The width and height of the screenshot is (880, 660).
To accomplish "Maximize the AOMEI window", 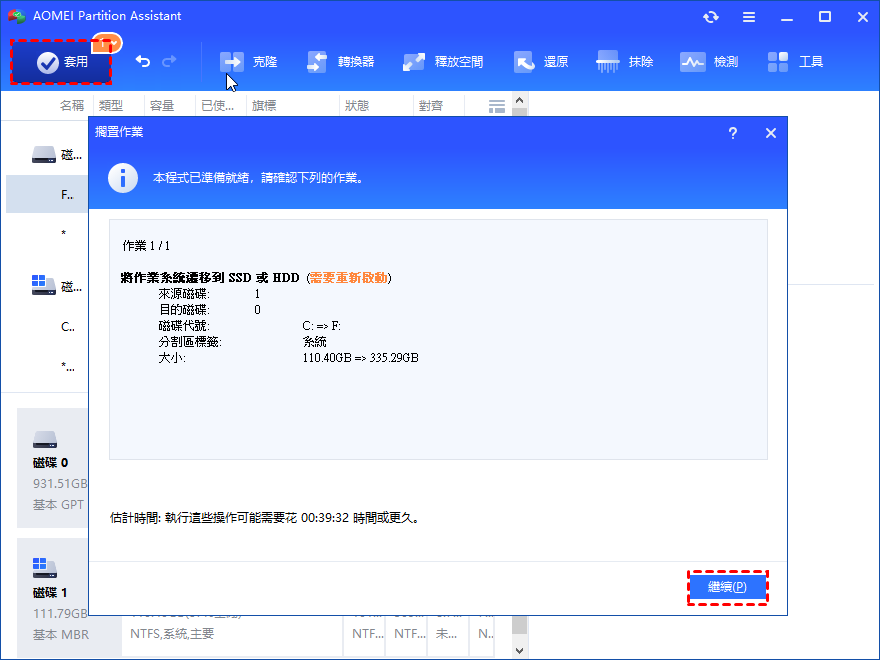I will [x=825, y=17].
